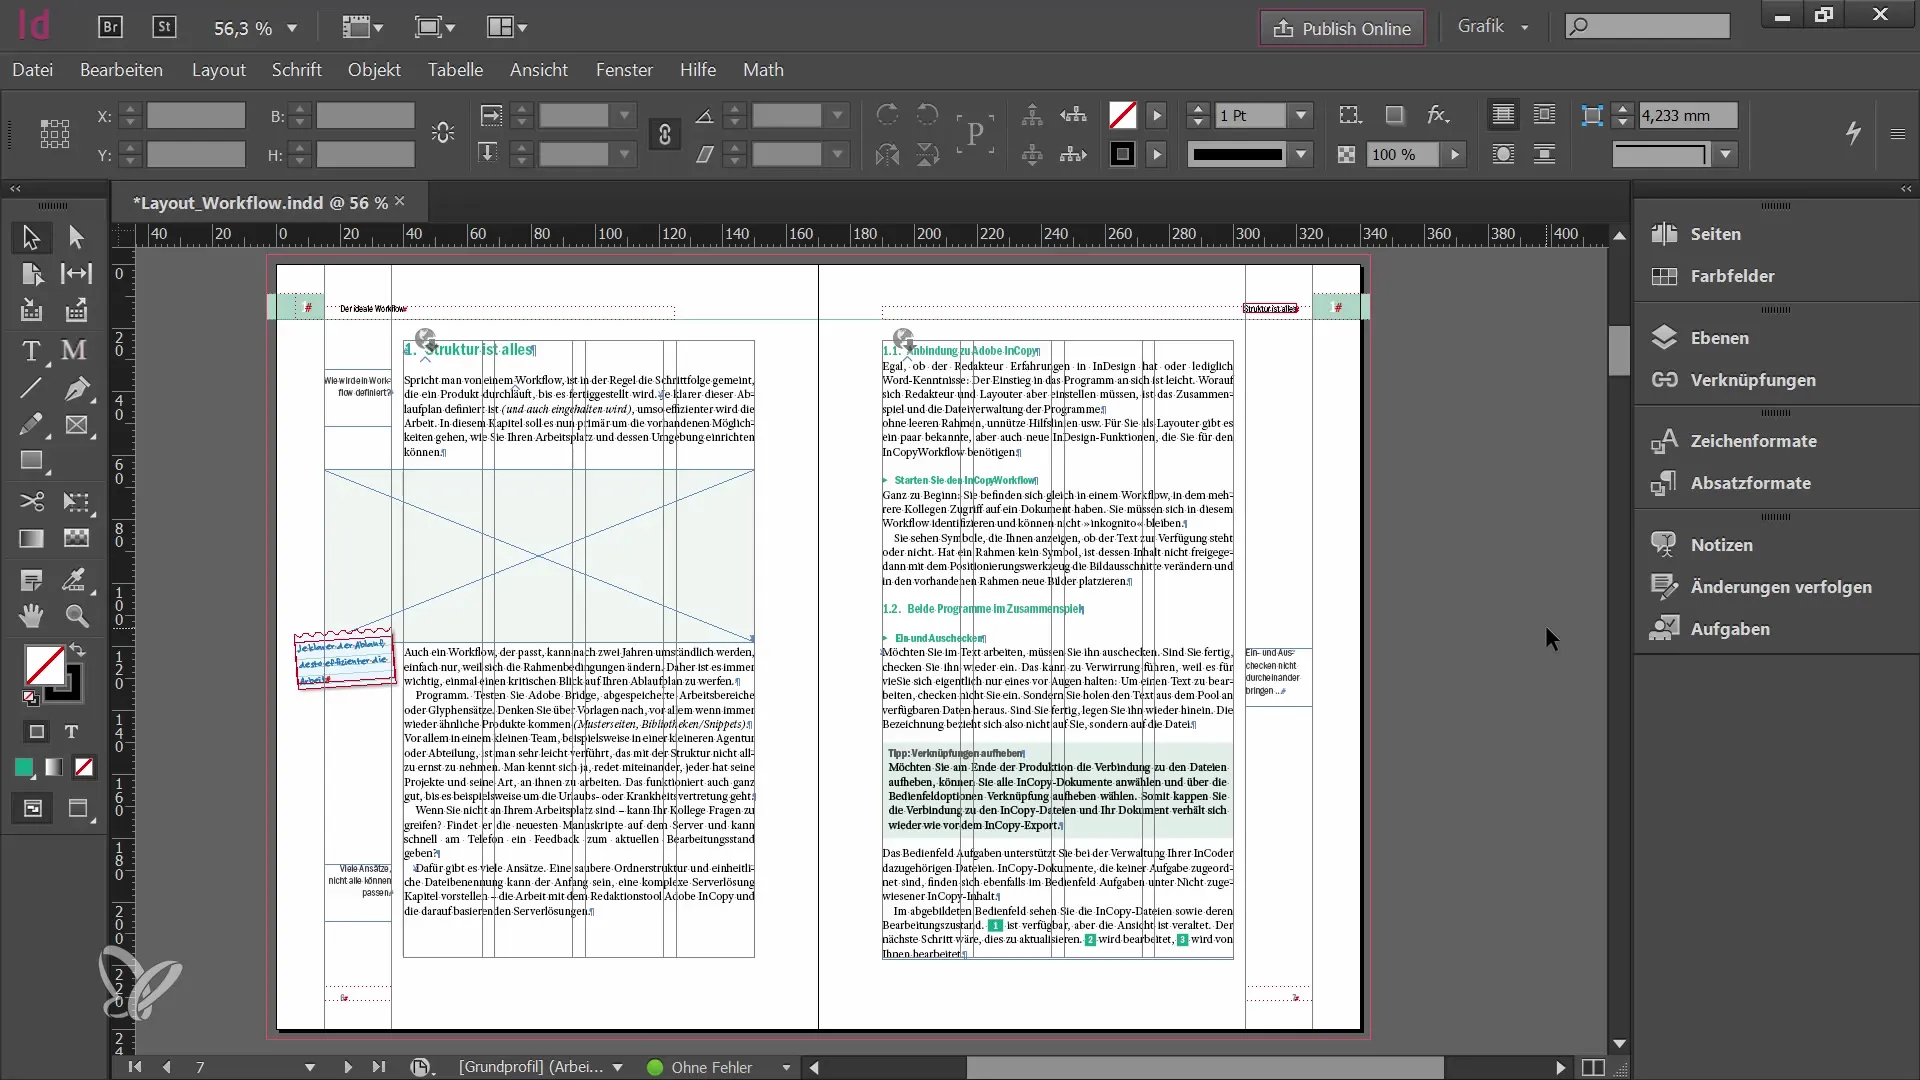
Task: Open the Grundprofil preflight profile dropdown
Action: point(618,1067)
